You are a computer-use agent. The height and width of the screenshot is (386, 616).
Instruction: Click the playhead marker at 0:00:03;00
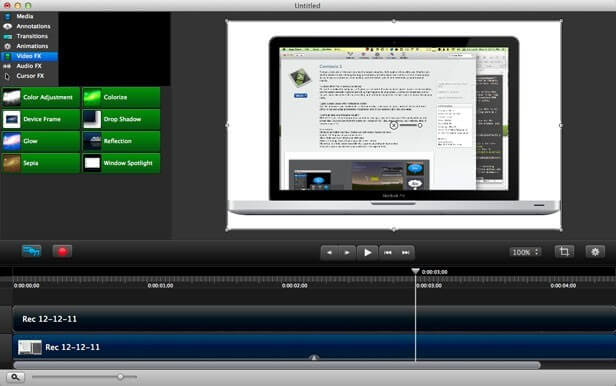pyautogui.click(x=415, y=271)
